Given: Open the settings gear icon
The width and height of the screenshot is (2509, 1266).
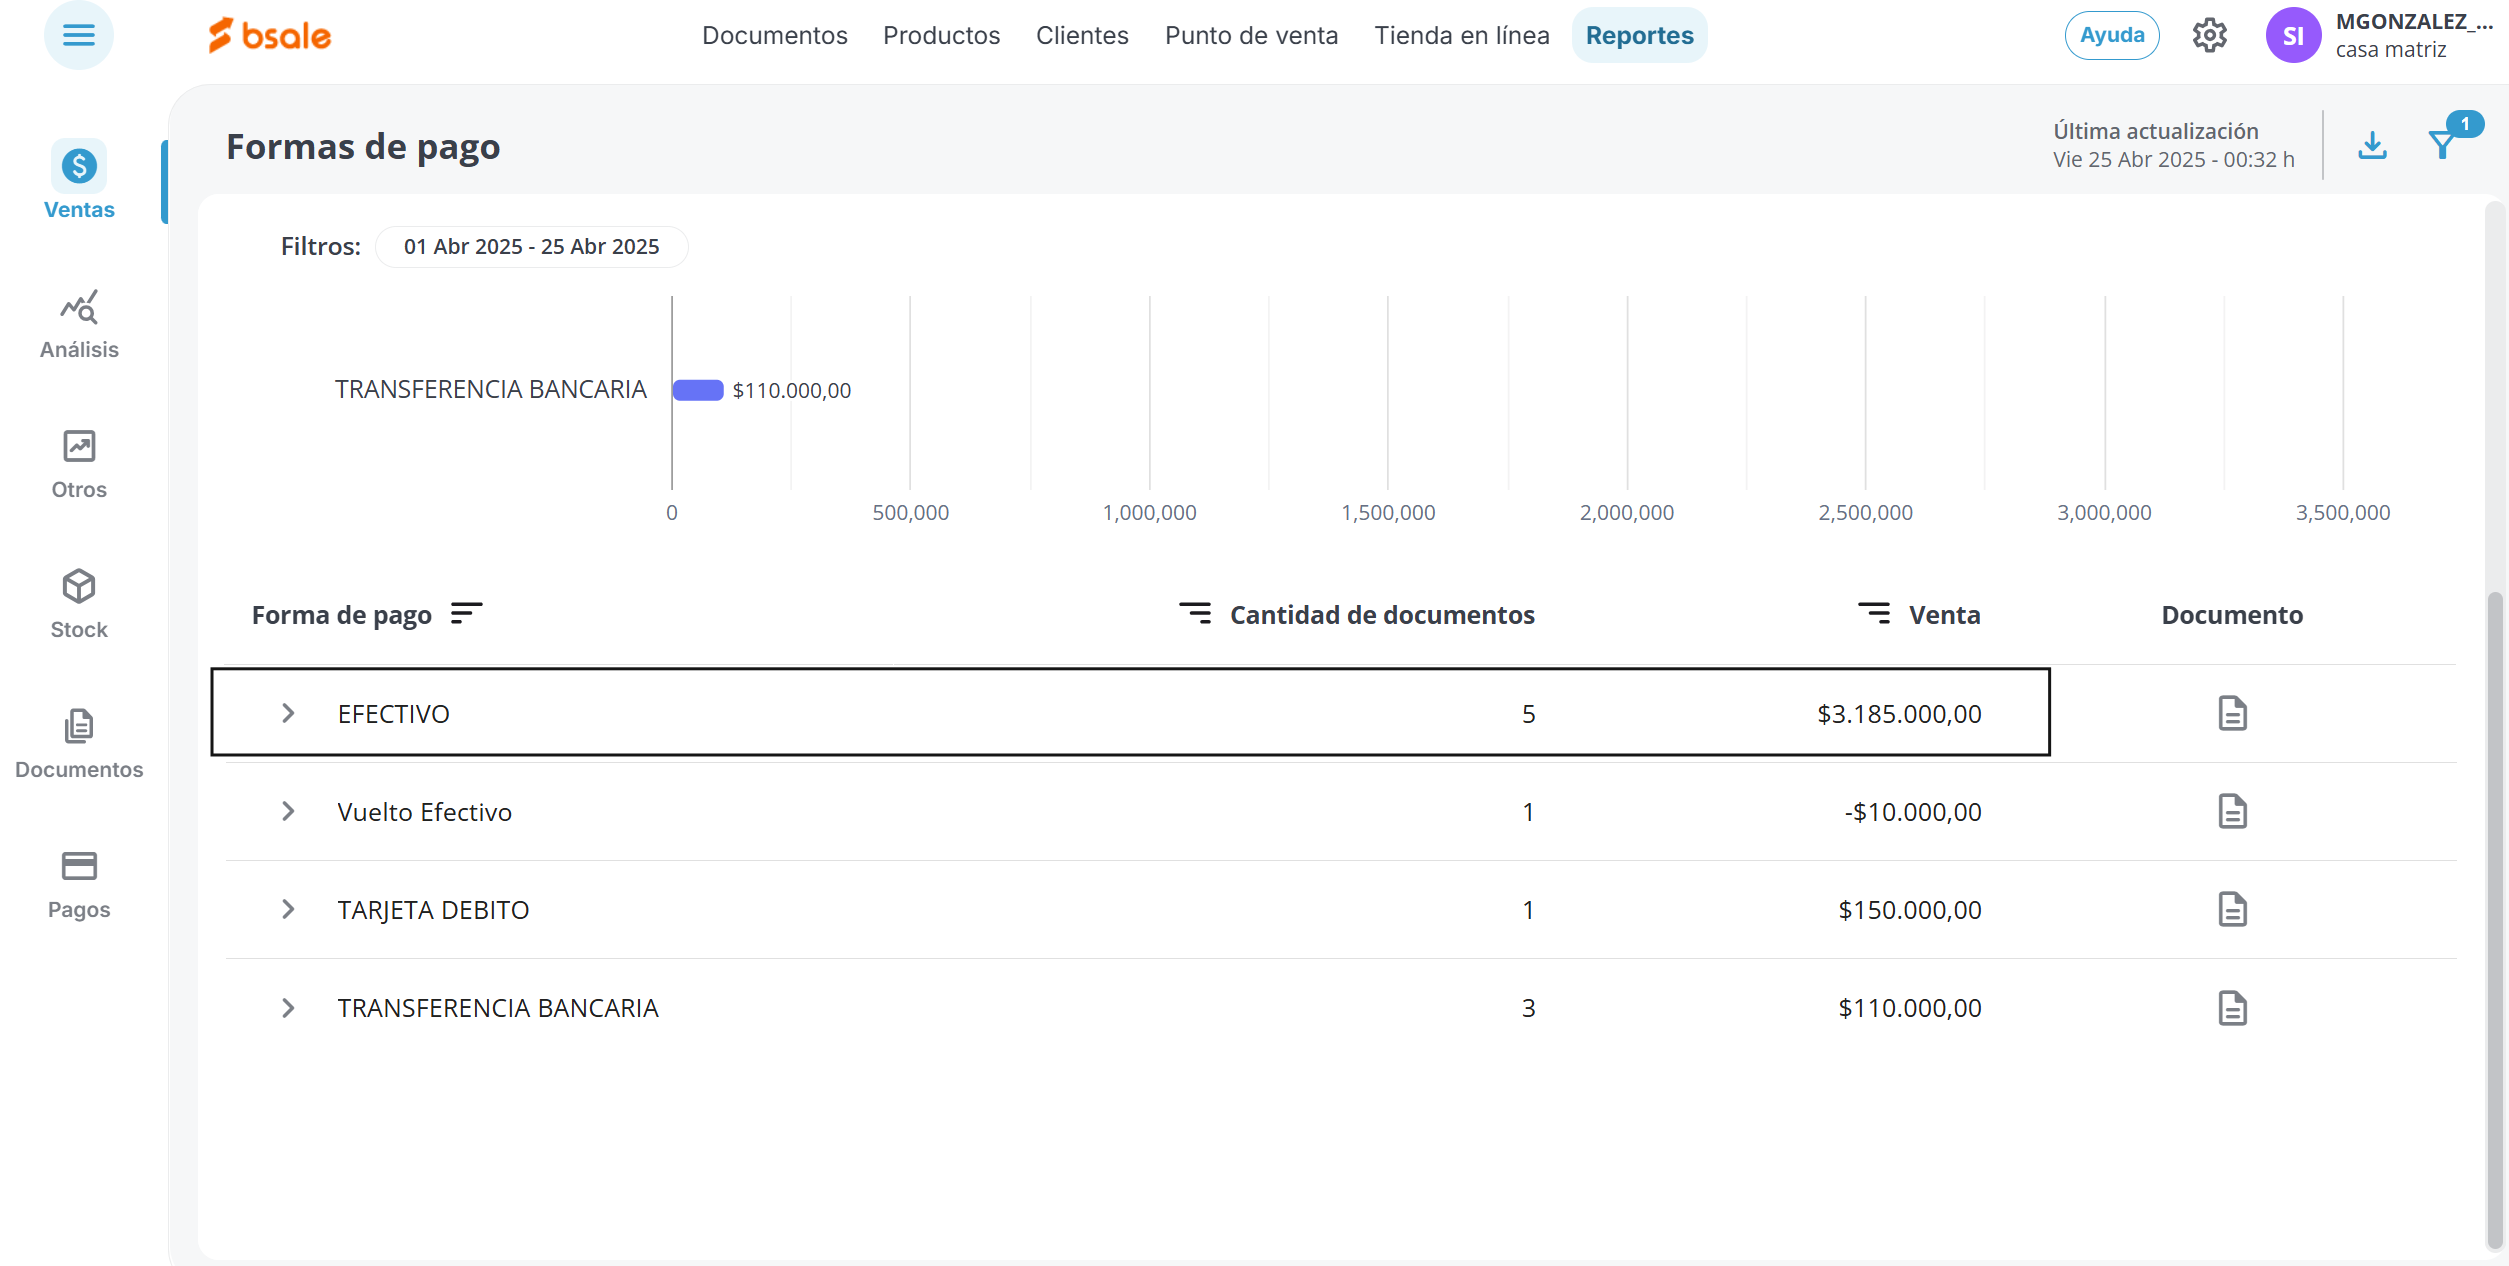Looking at the screenshot, I should tap(2209, 36).
